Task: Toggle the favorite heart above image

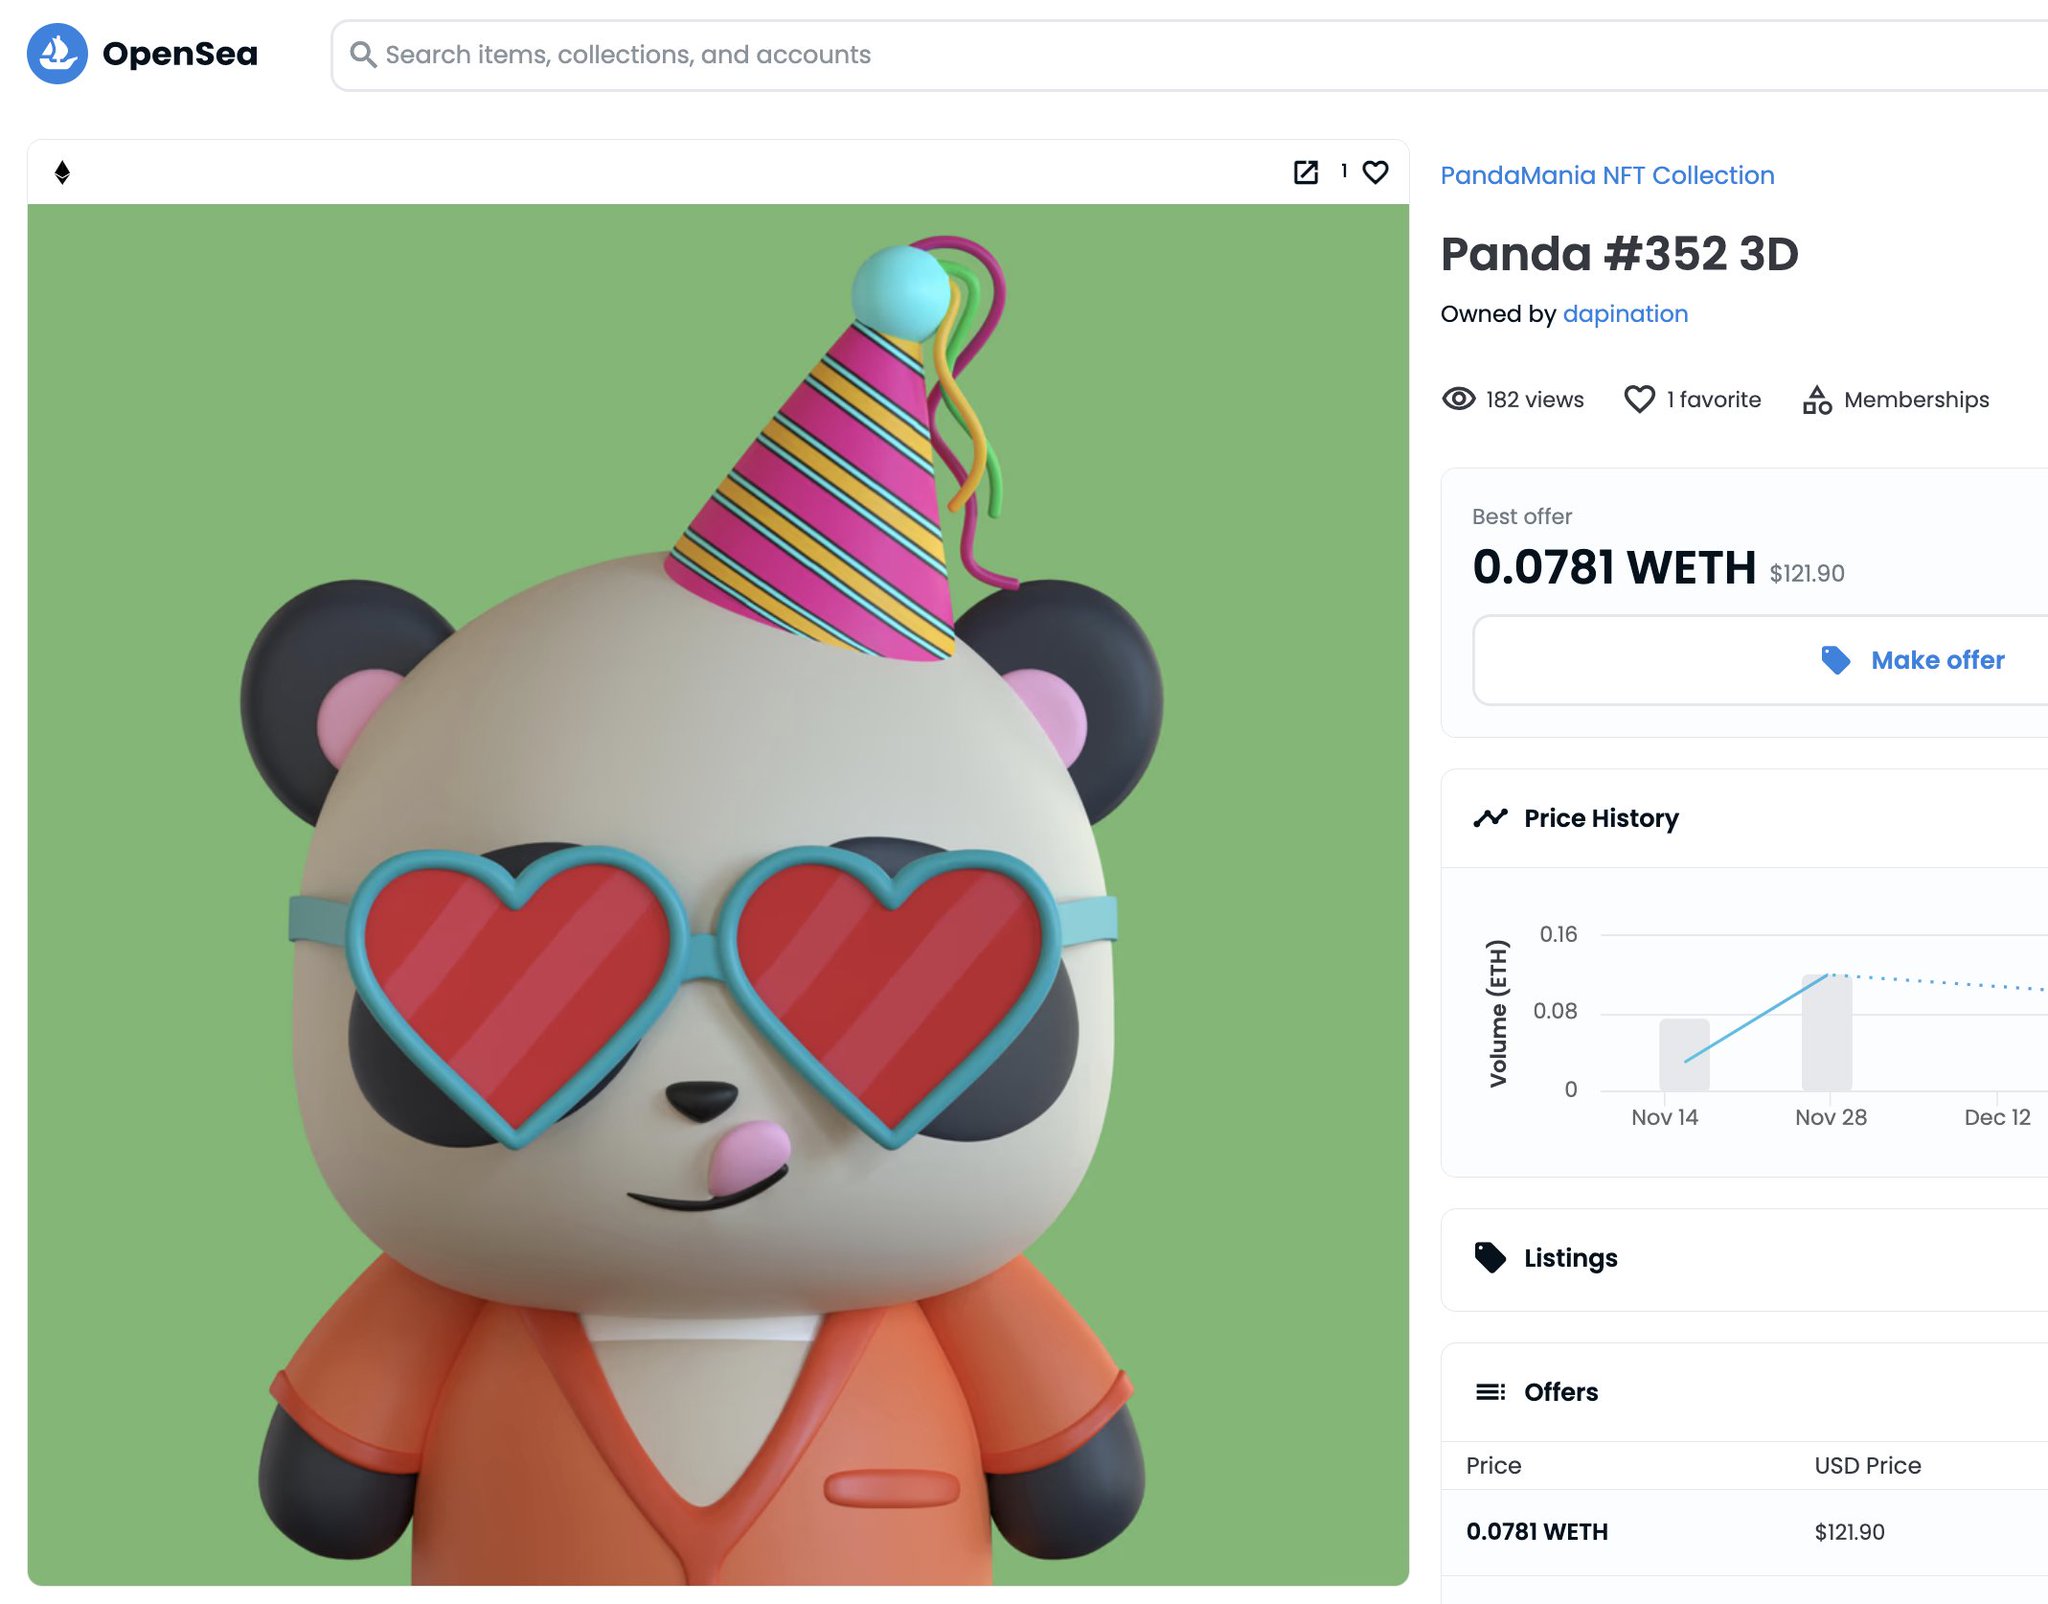Action: pos(1375,172)
